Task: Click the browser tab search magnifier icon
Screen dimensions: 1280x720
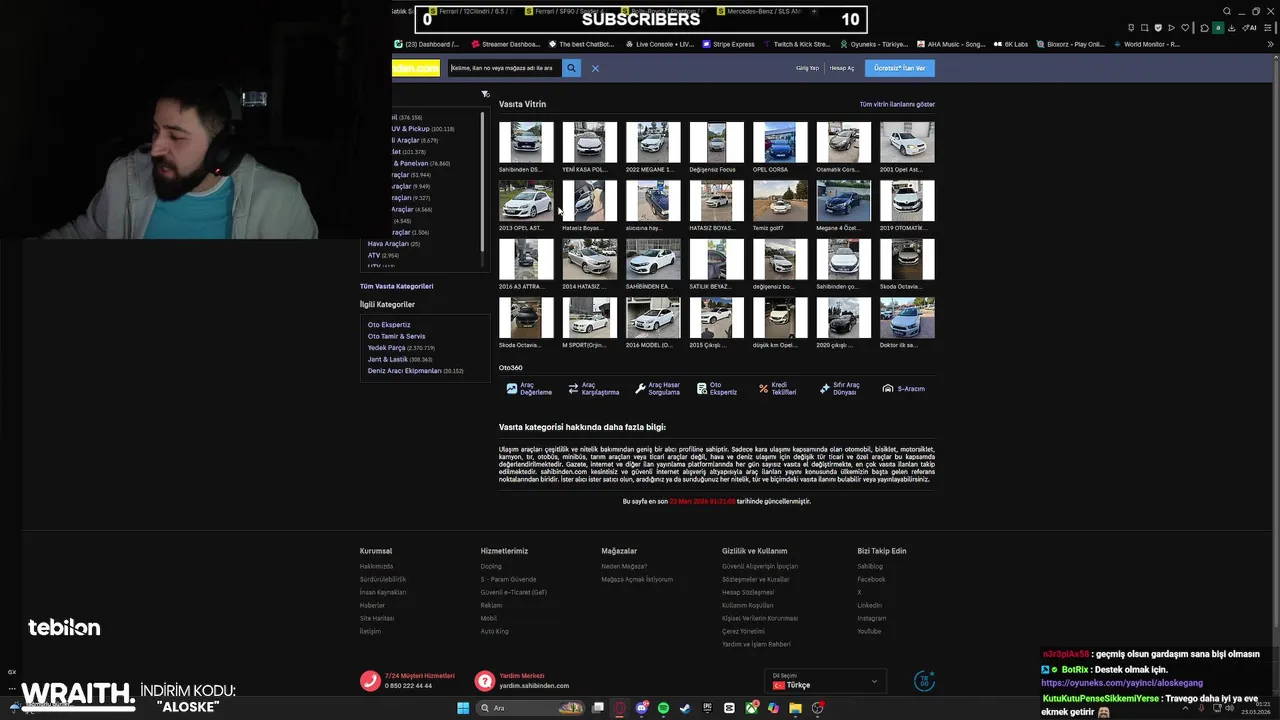Action: coord(1227,12)
